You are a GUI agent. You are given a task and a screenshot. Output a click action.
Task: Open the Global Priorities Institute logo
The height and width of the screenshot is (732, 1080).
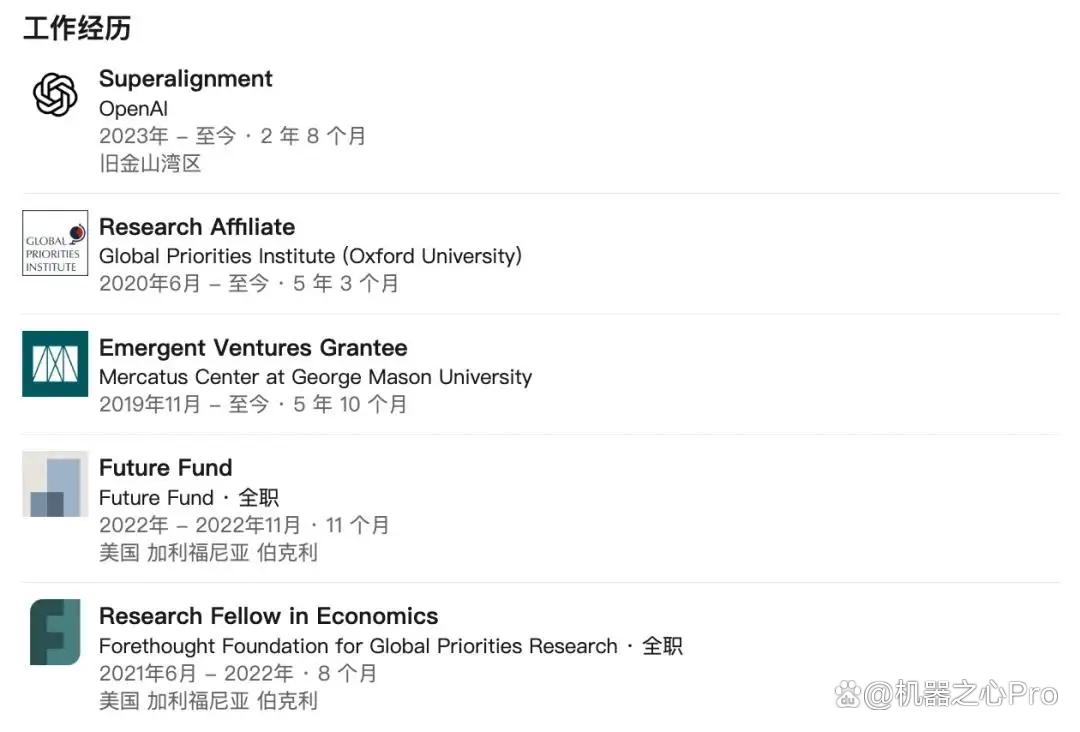[55, 243]
